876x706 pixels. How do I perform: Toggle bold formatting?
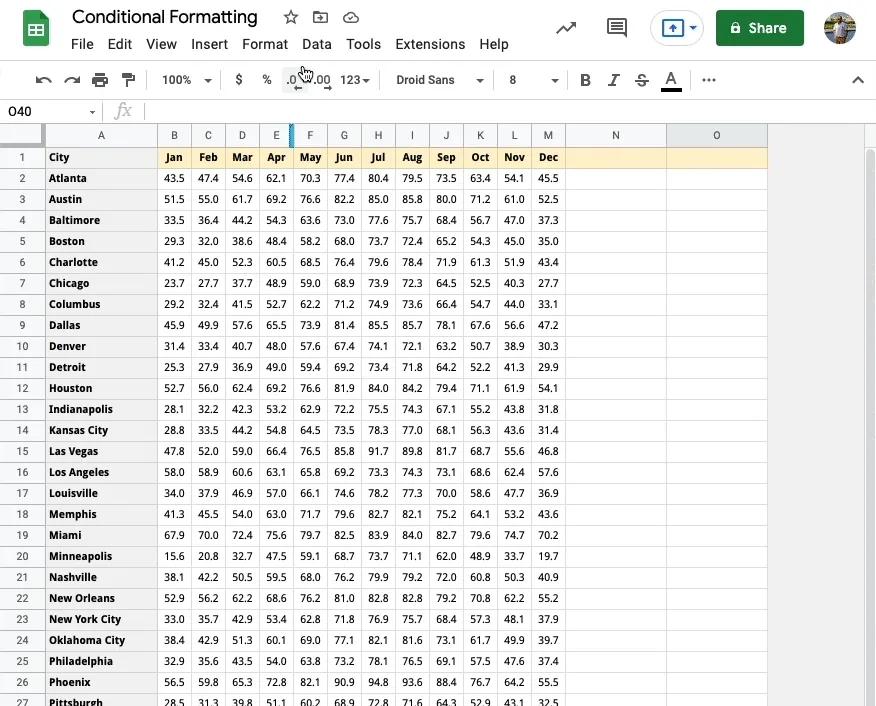pyautogui.click(x=586, y=80)
